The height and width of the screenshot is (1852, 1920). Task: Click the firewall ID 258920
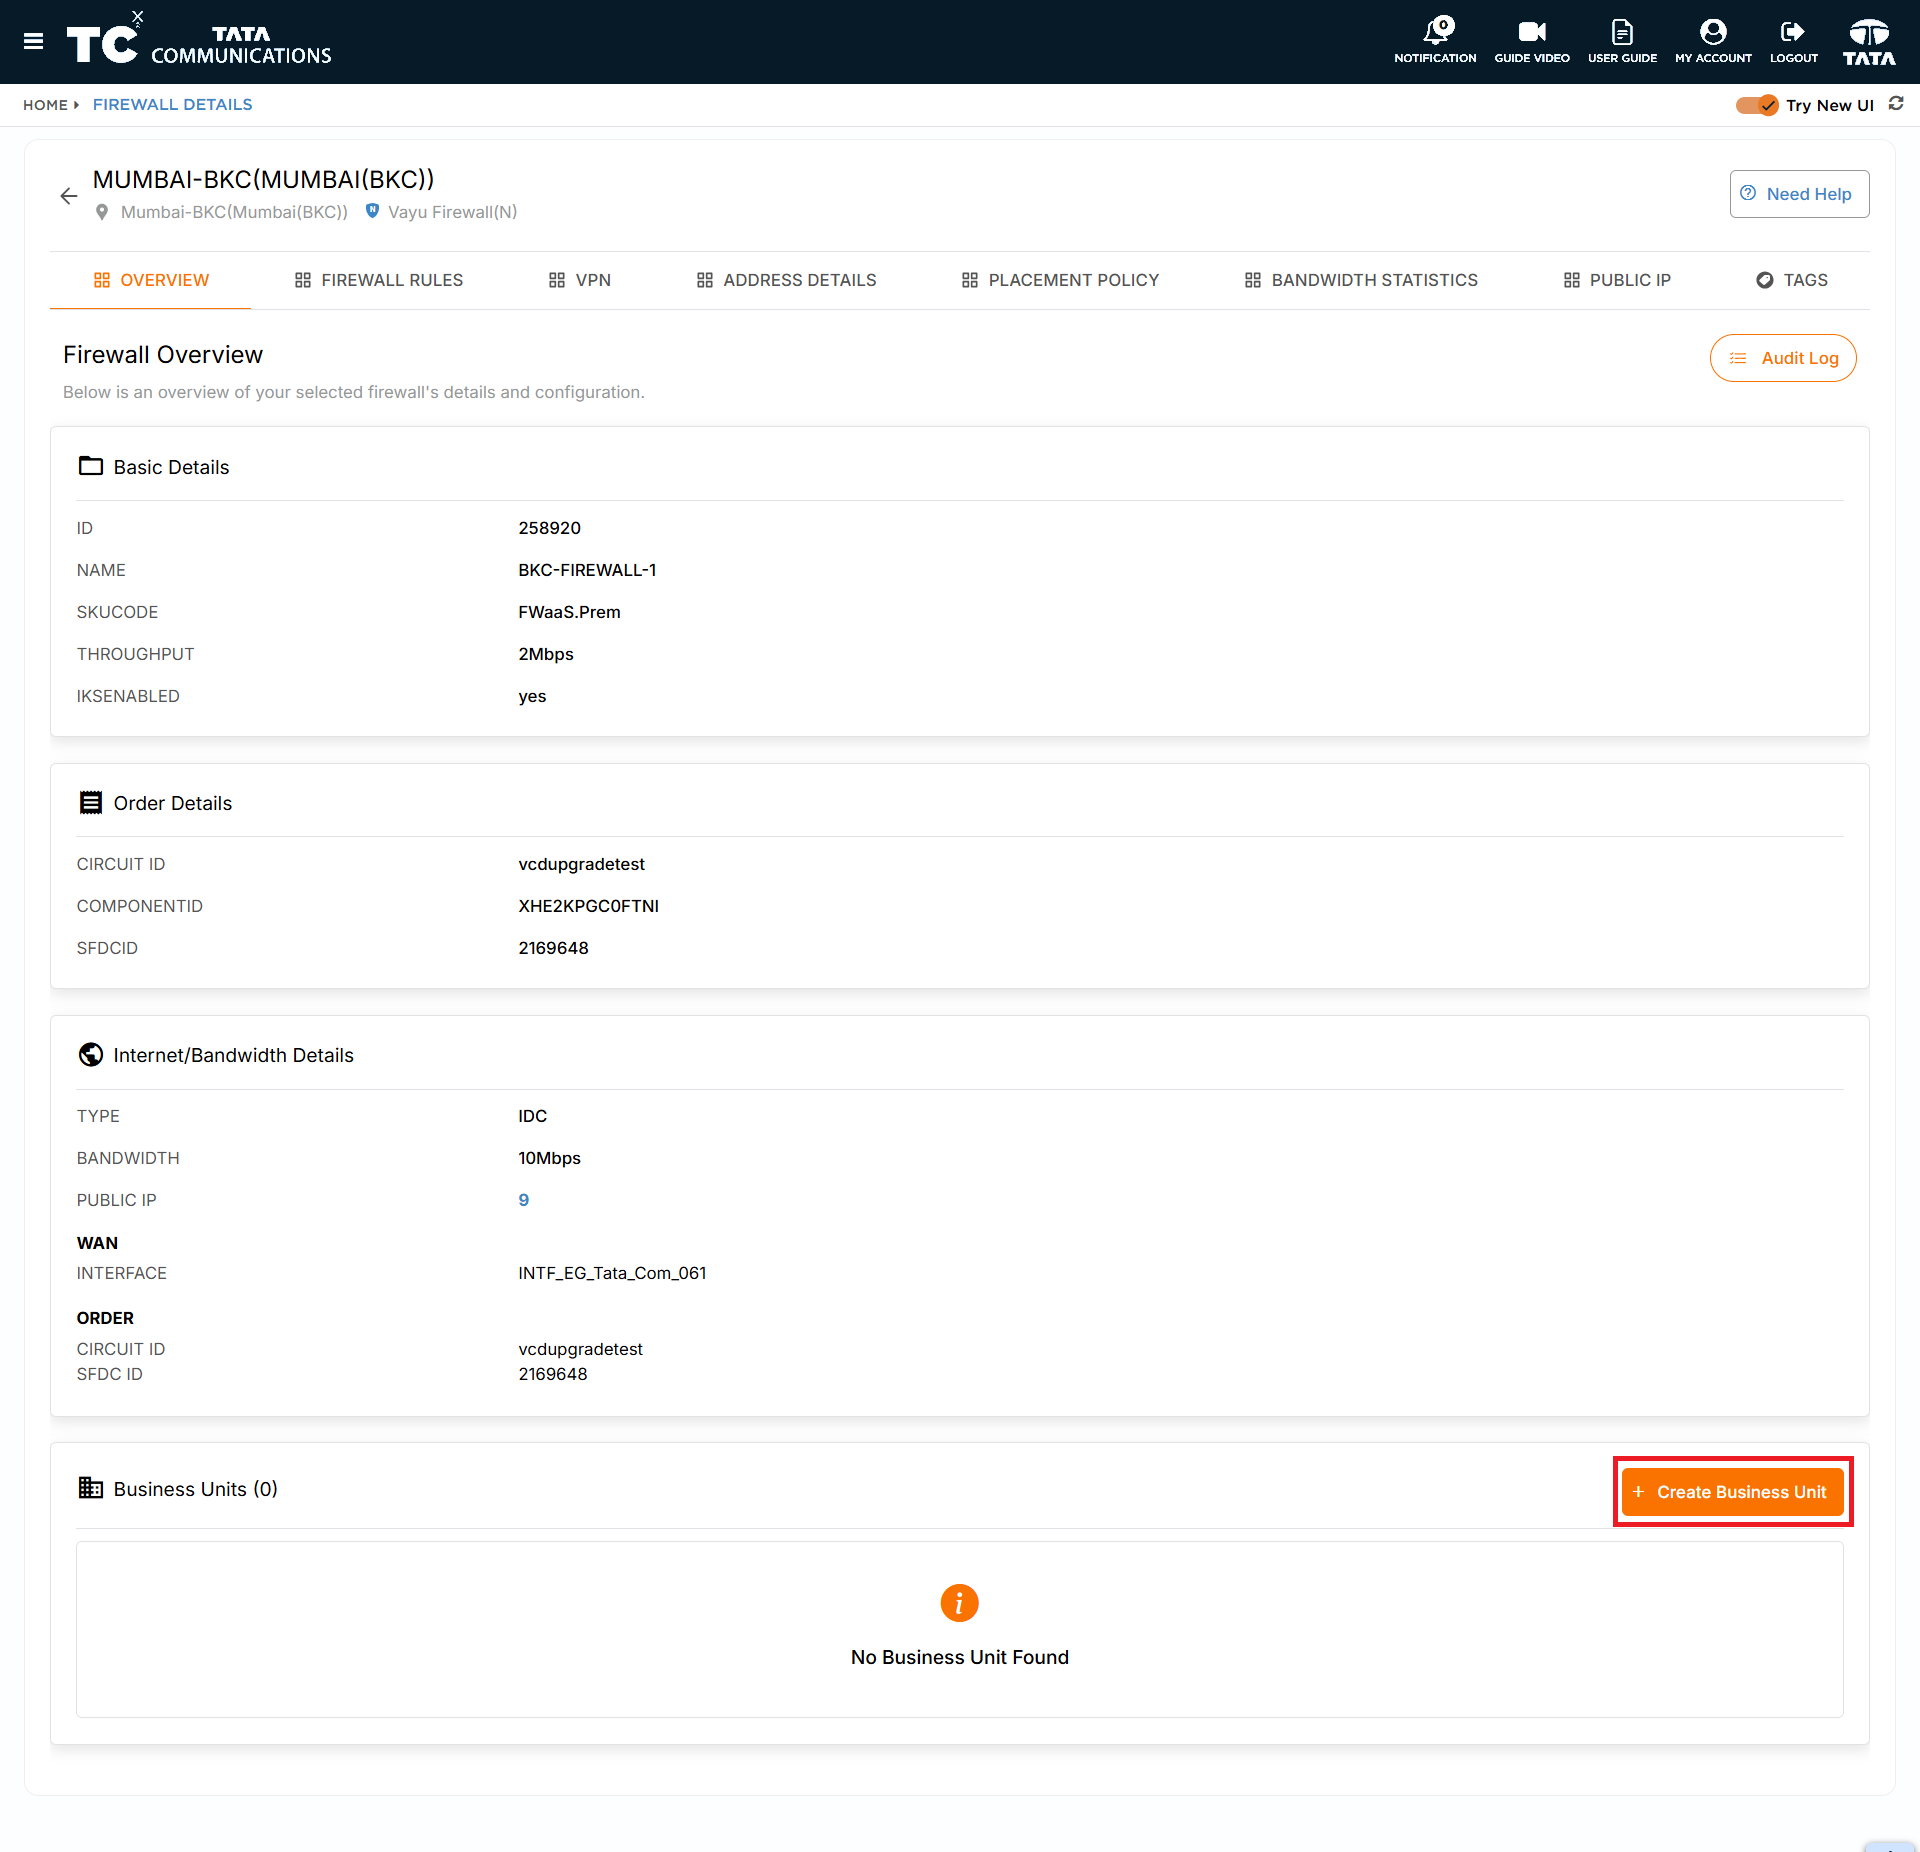tap(549, 528)
